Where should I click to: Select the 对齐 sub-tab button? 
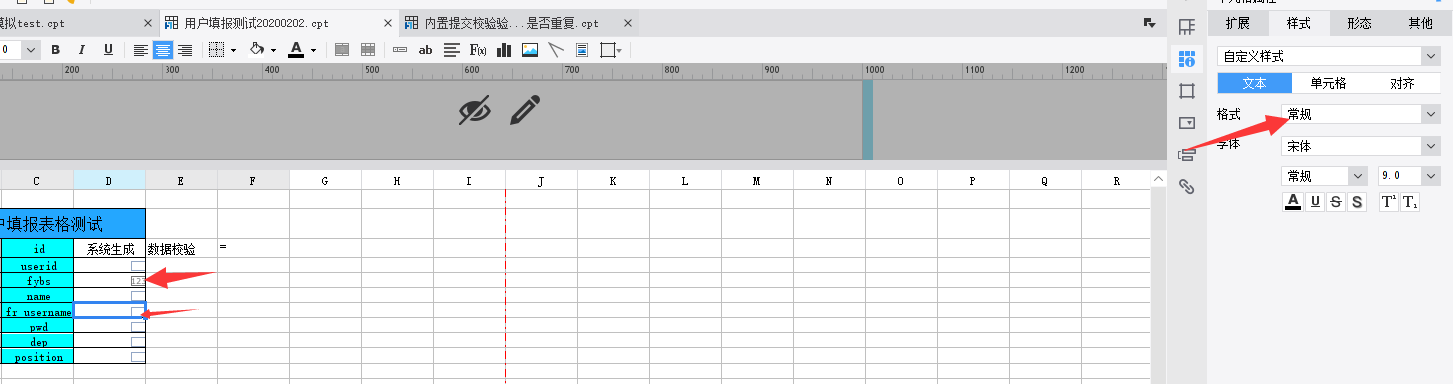pos(1403,84)
